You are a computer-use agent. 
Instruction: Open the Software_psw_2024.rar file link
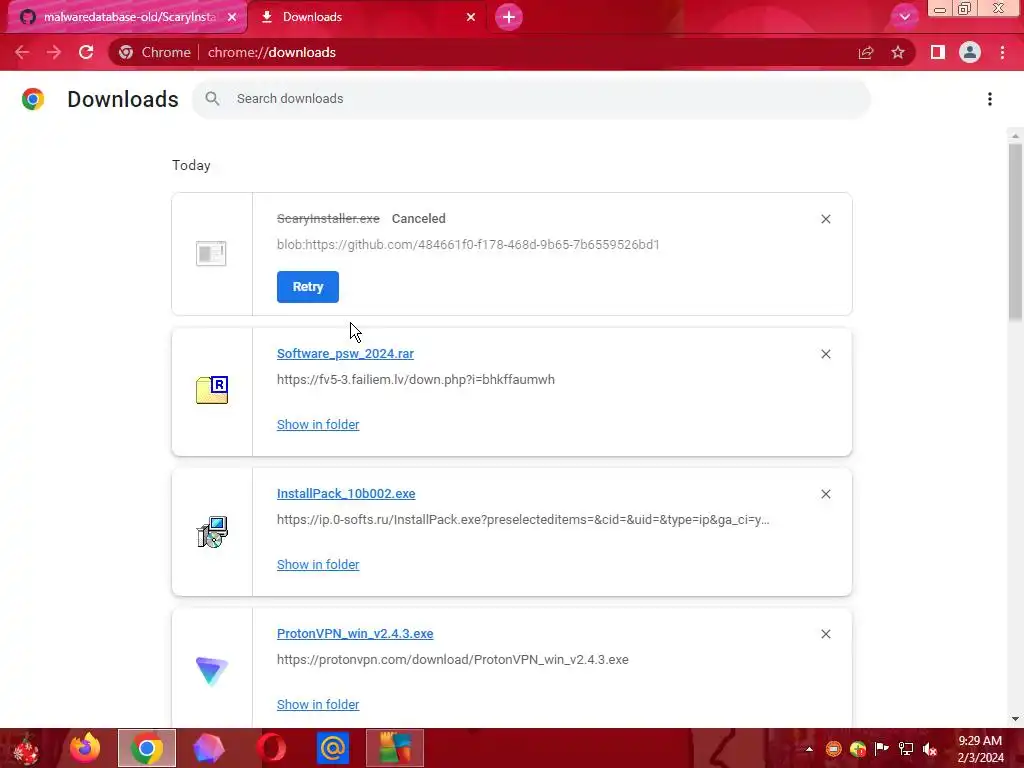pos(345,353)
